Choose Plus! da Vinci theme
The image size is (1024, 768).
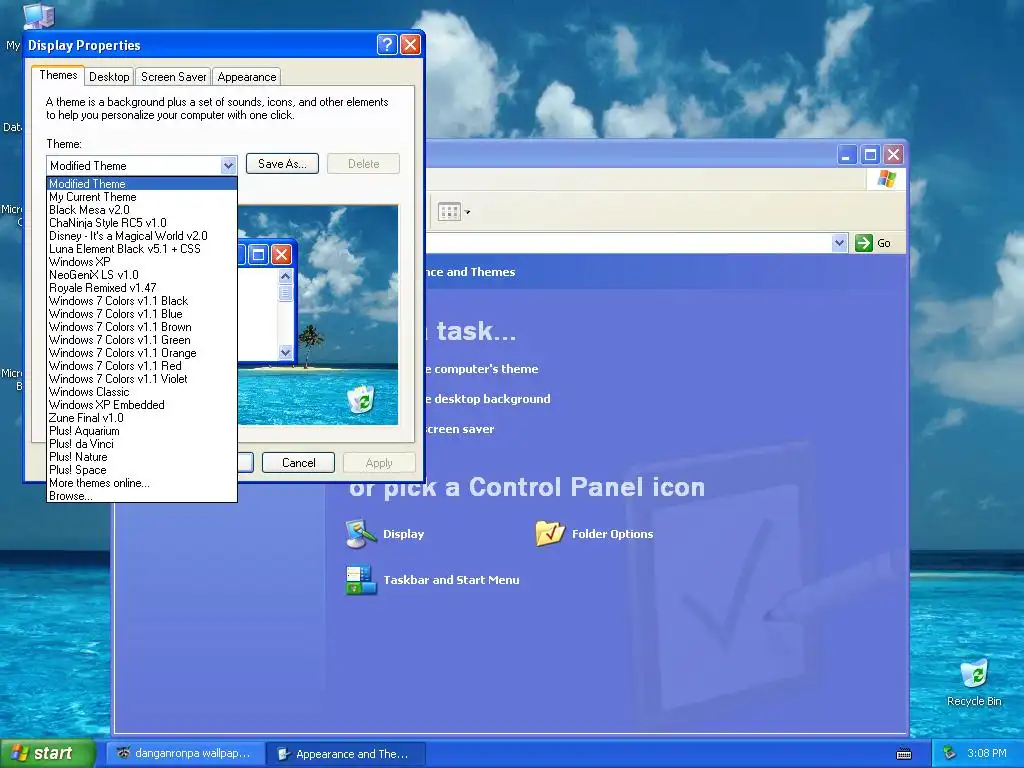(142, 444)
